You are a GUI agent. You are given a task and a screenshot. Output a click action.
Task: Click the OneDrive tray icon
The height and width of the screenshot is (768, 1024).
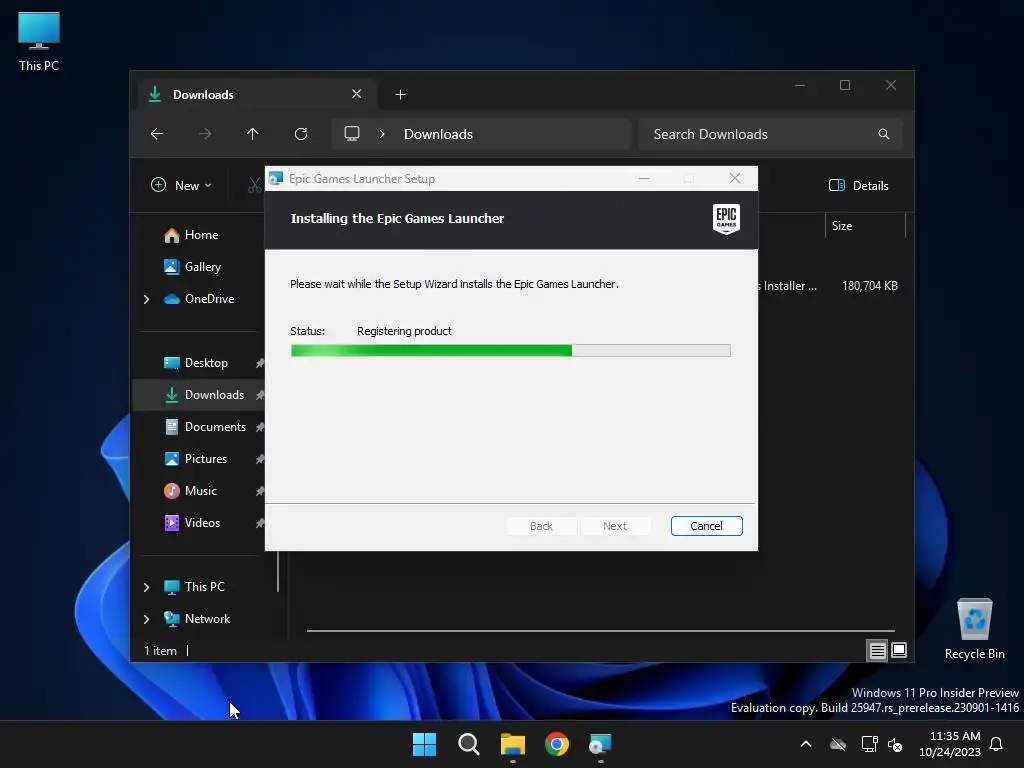pyautogui.click(x=838, y=744)
